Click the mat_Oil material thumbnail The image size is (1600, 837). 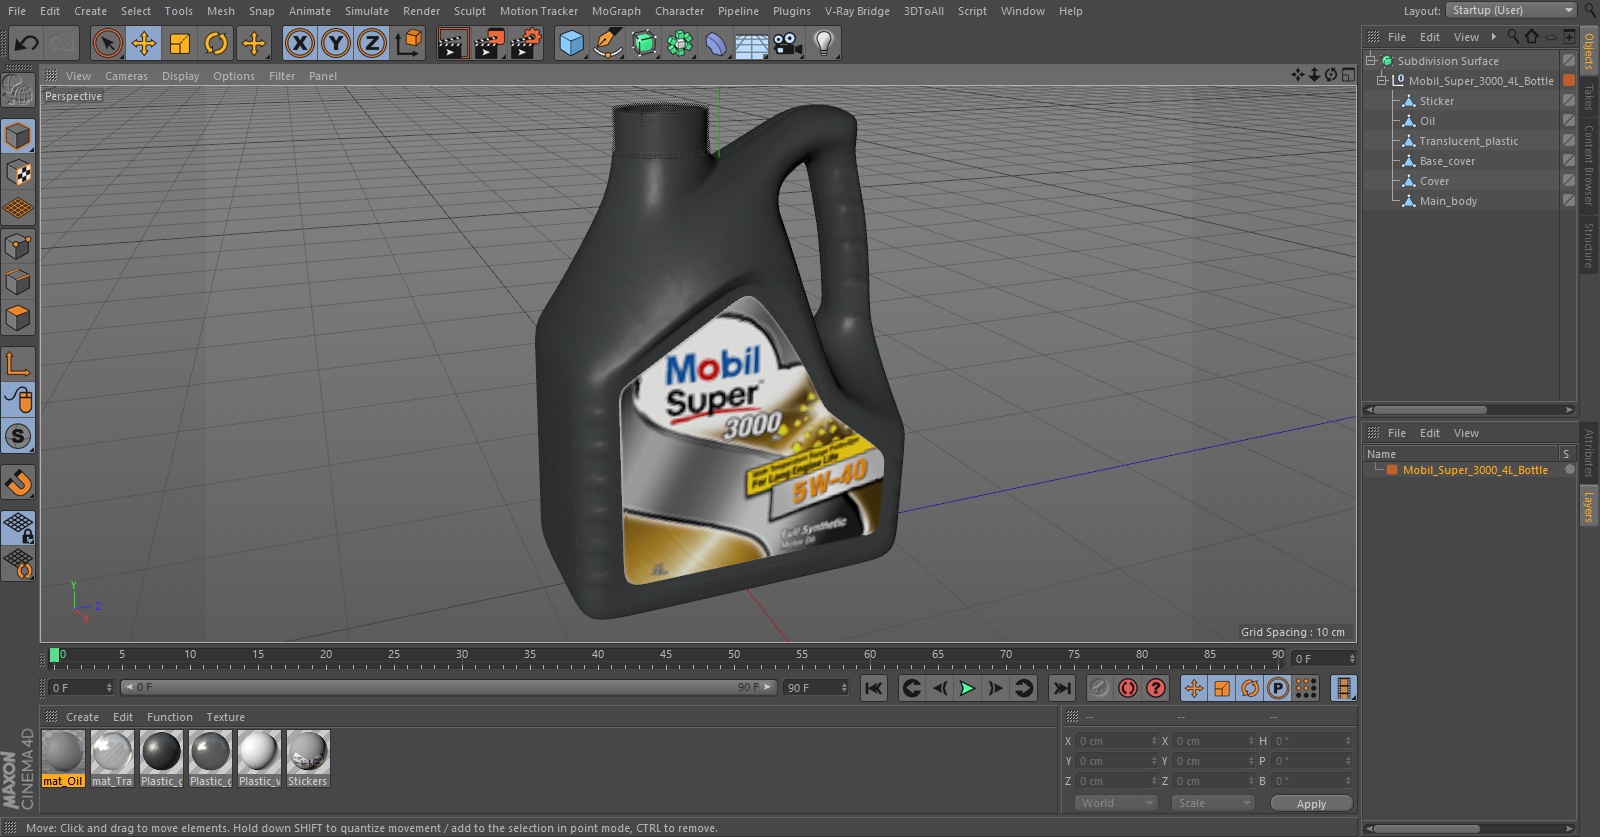point(63,751)
